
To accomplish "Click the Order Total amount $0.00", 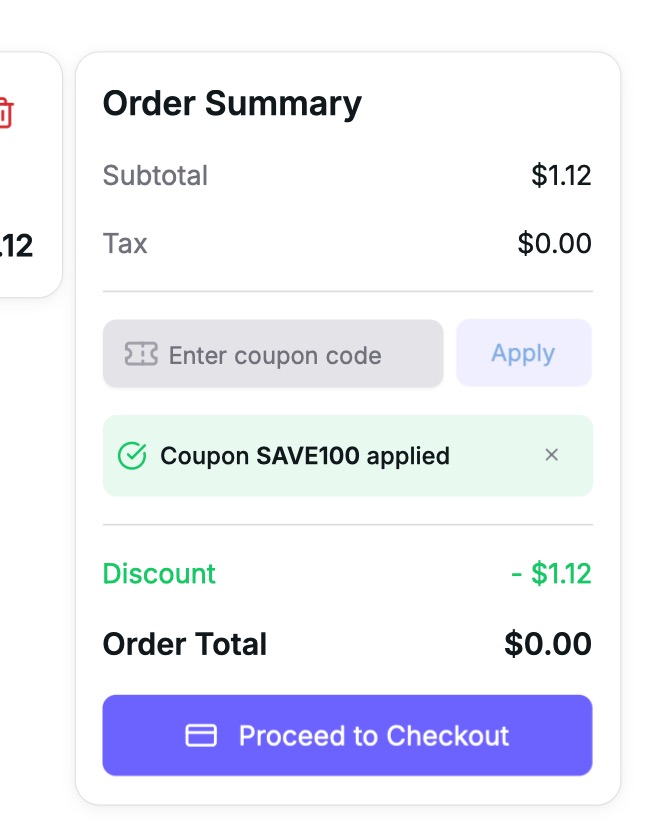I will pos(547,644).
